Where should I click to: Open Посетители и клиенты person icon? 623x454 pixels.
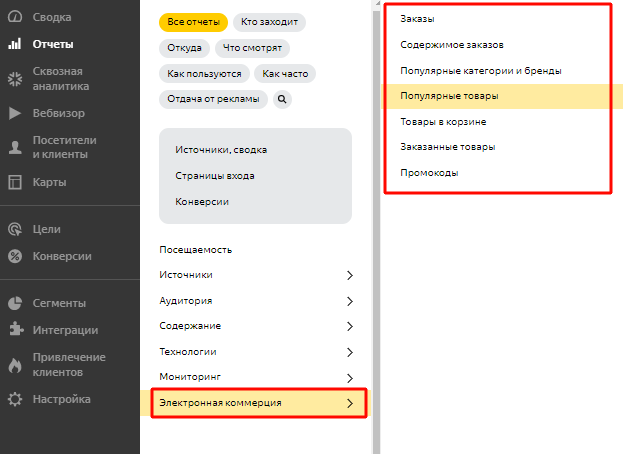point(15,147)
